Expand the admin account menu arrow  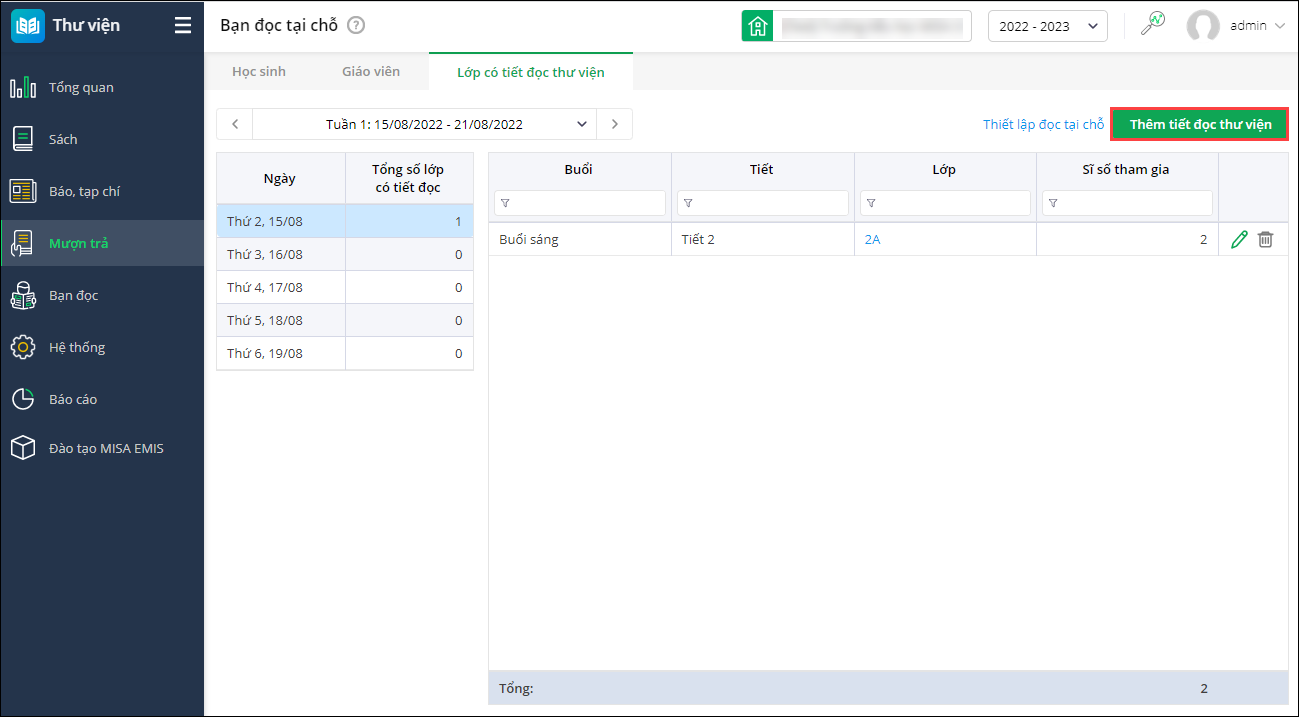pos(1280,27)
